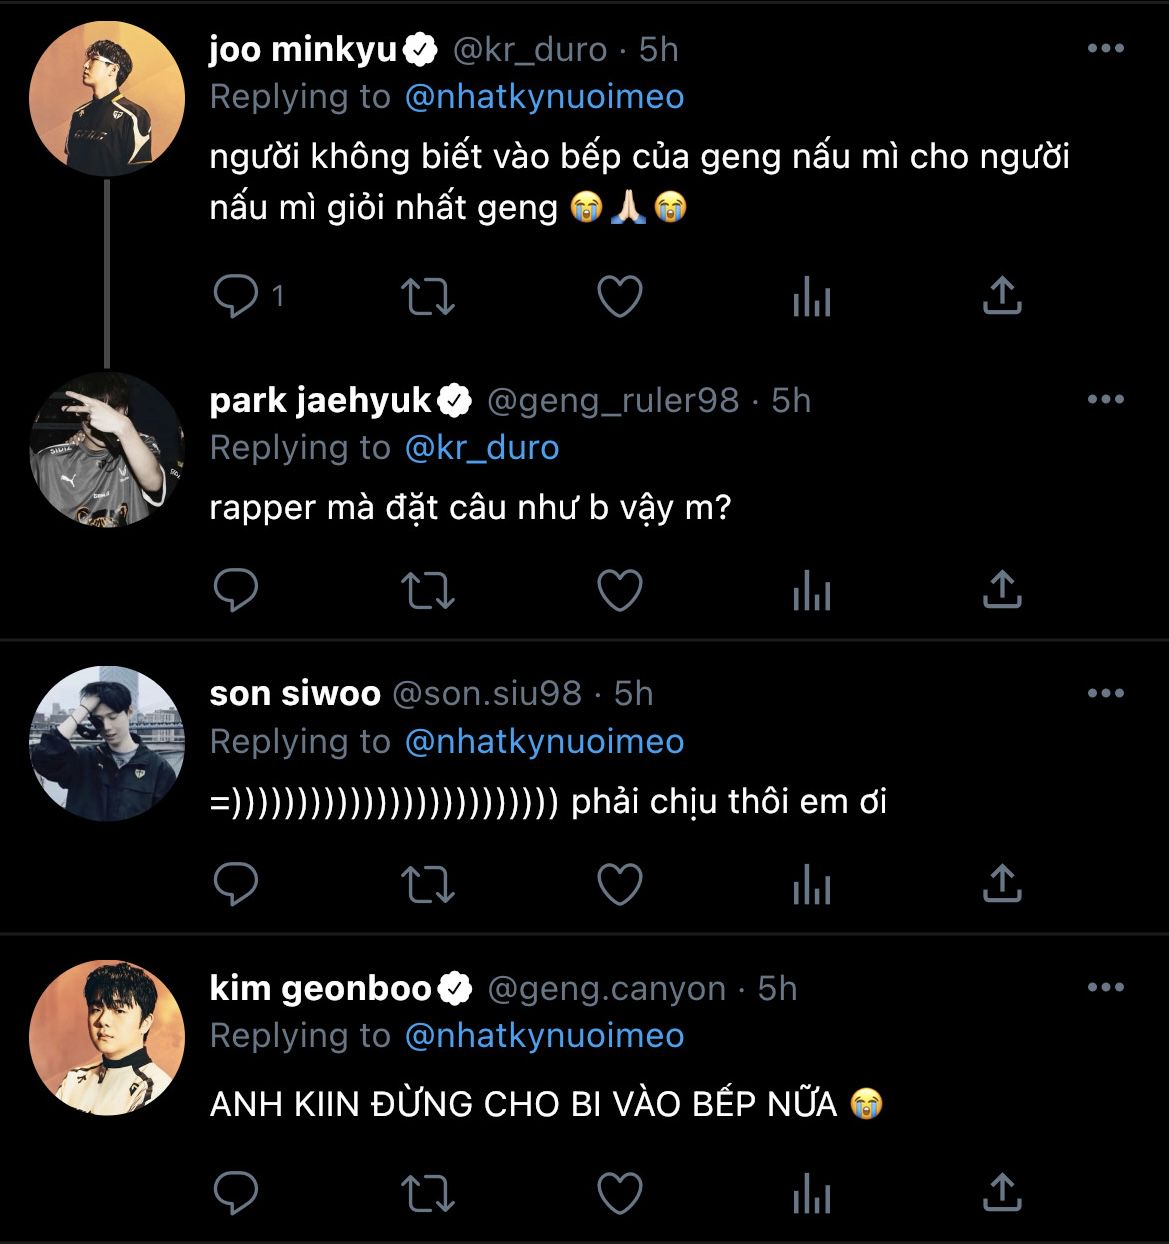Open more options for joo minkyu's tweet

(x=1105, y=49)
